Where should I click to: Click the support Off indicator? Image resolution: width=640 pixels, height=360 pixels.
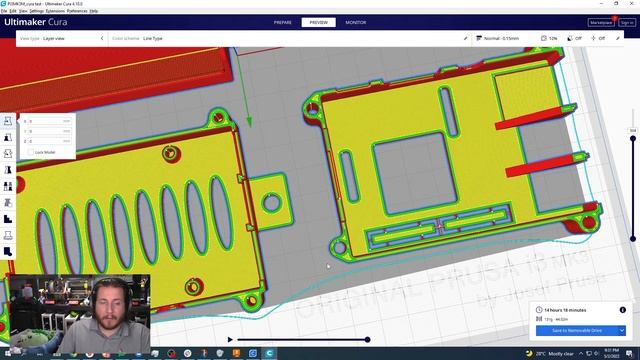(x=574, y=38)
